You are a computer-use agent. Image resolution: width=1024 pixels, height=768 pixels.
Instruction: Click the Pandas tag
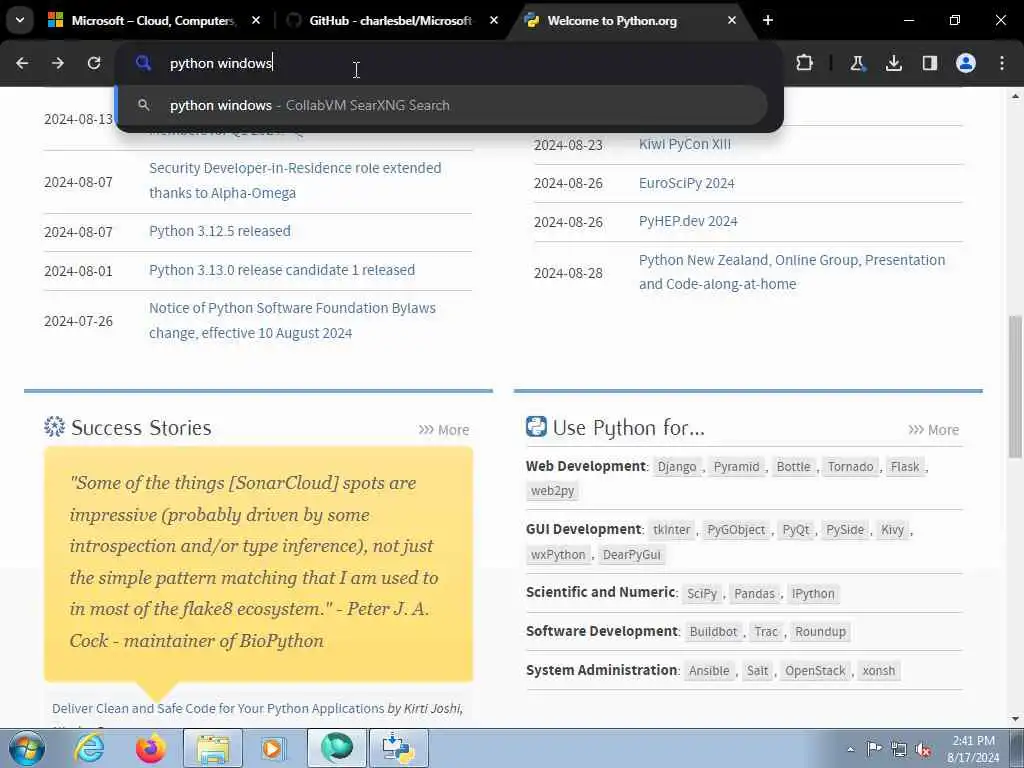tap(754, 594)
